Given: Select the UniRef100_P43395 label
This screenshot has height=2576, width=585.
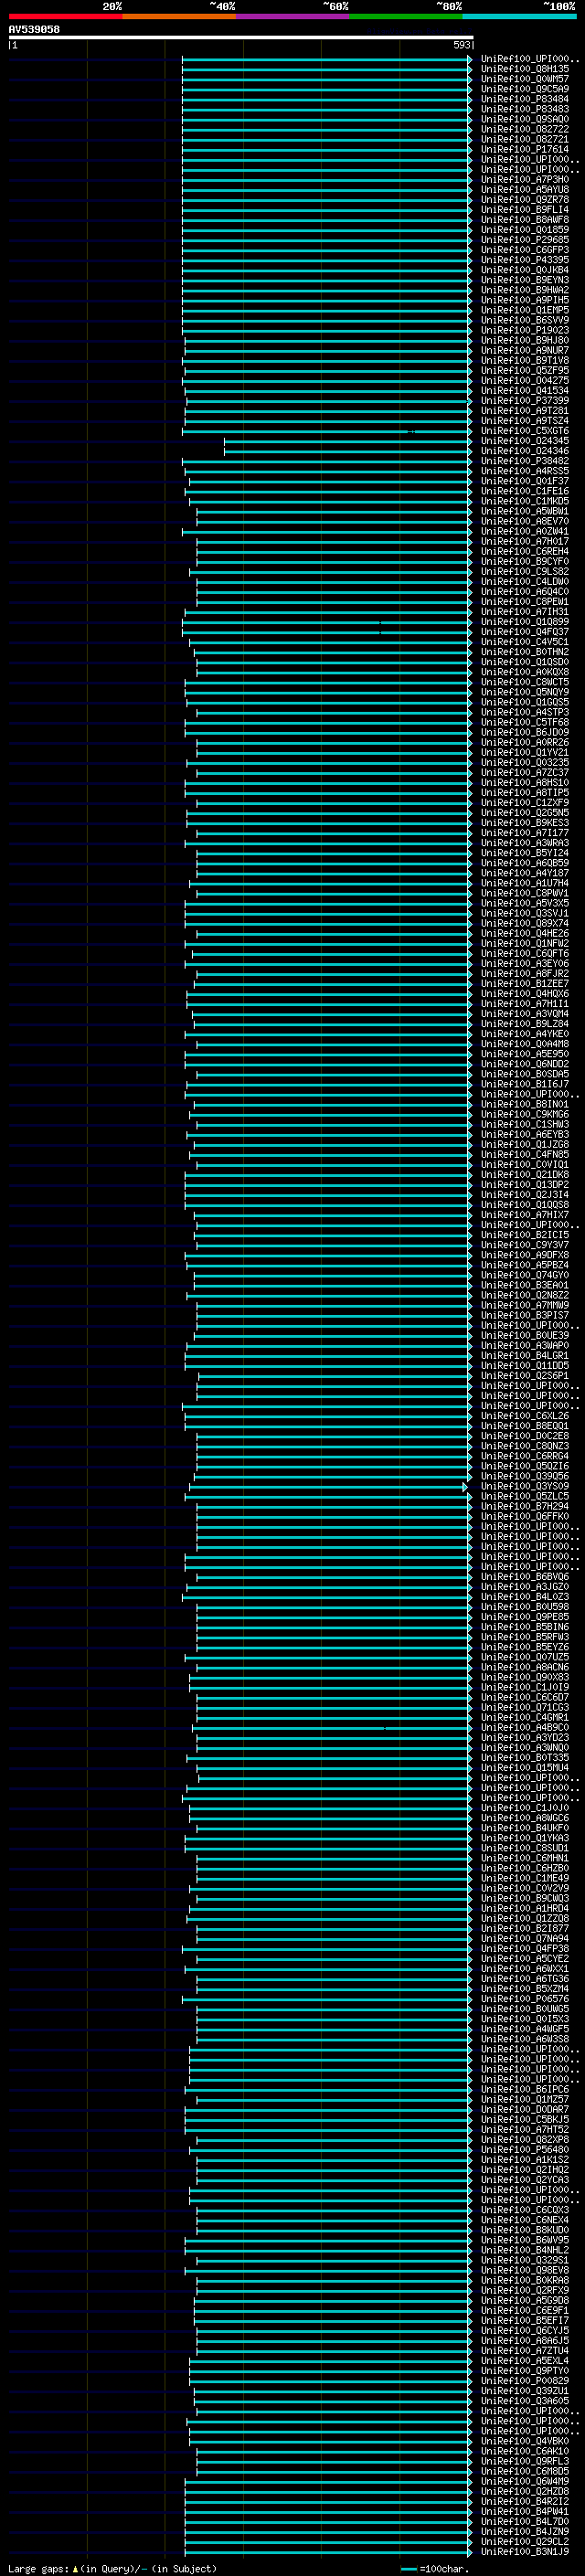Looking at the screenshot, I should (525, 260).
